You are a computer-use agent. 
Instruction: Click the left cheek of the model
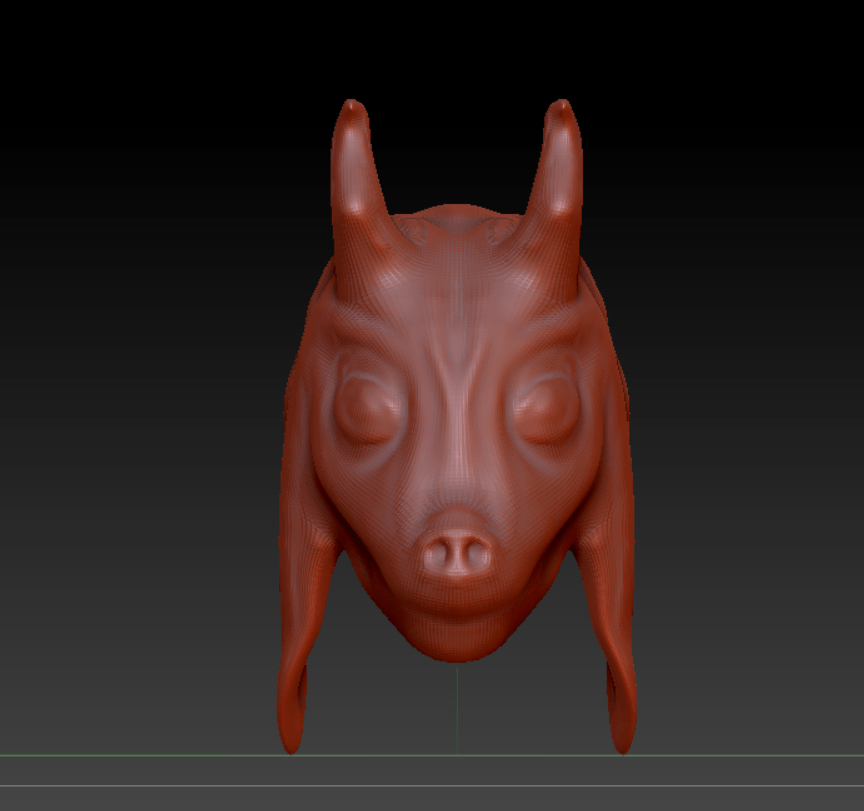pyautogui.click(x=350, y=500)
